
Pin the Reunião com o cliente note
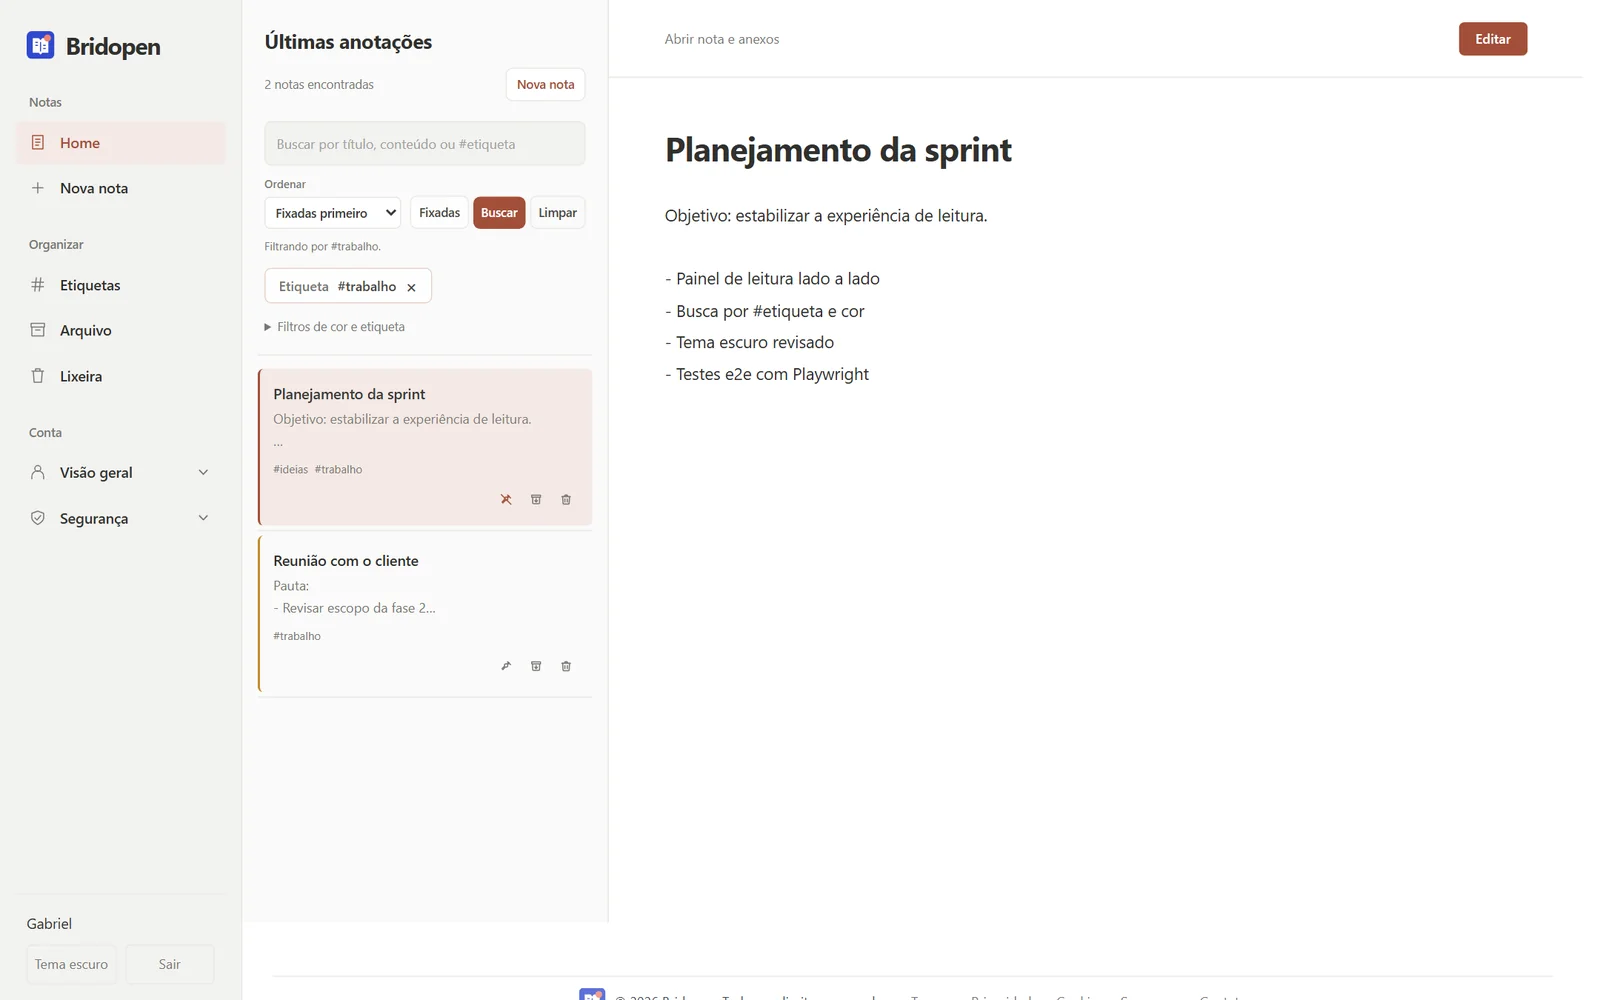(506, 666)
